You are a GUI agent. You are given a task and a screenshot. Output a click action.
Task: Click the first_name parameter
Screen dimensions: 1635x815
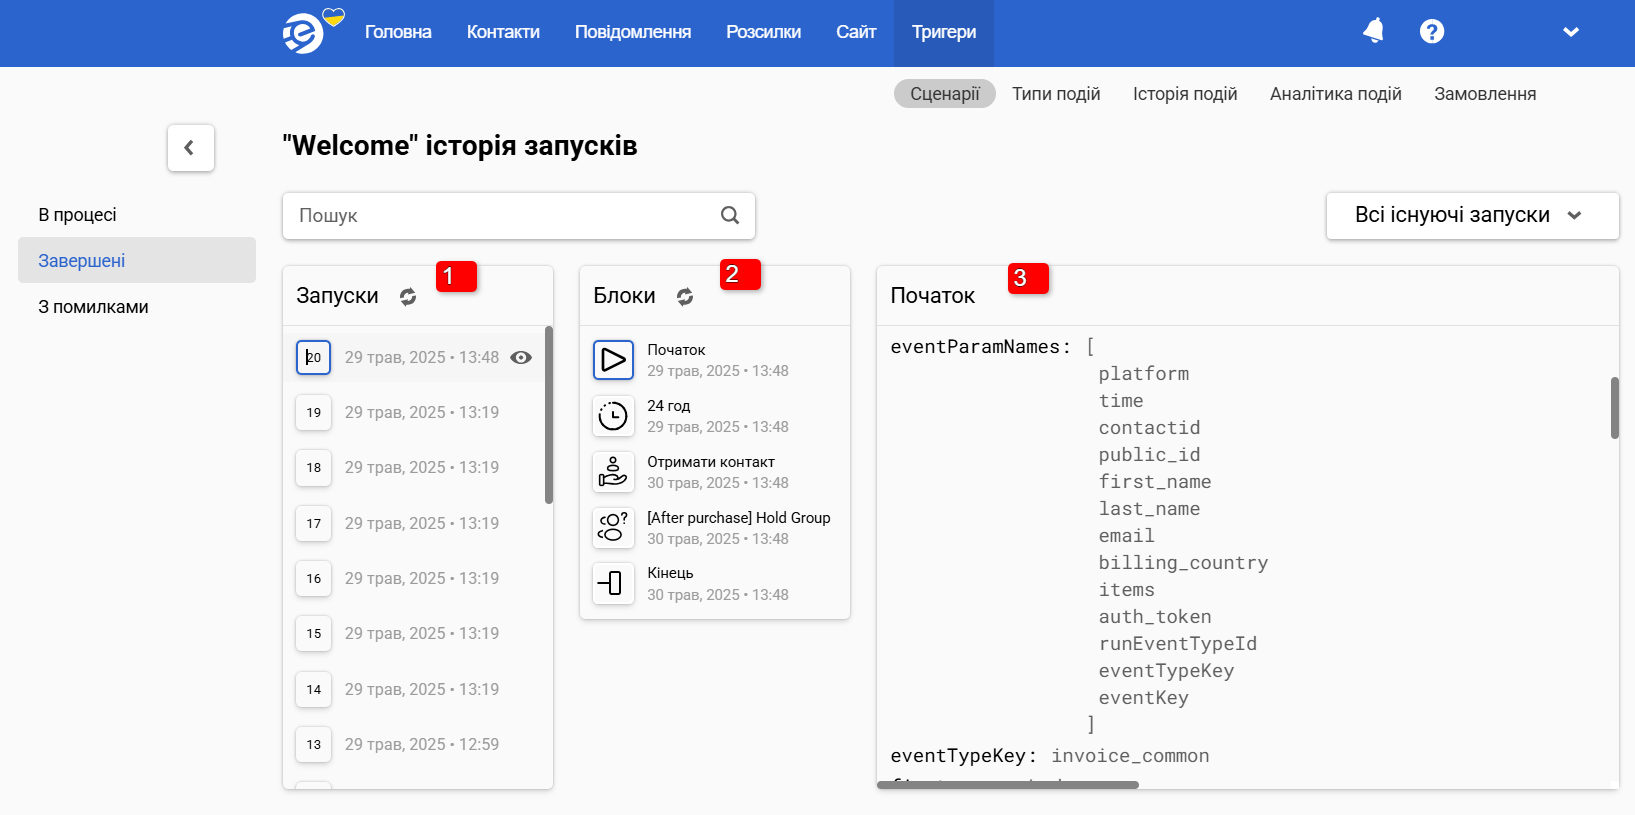1155,482
